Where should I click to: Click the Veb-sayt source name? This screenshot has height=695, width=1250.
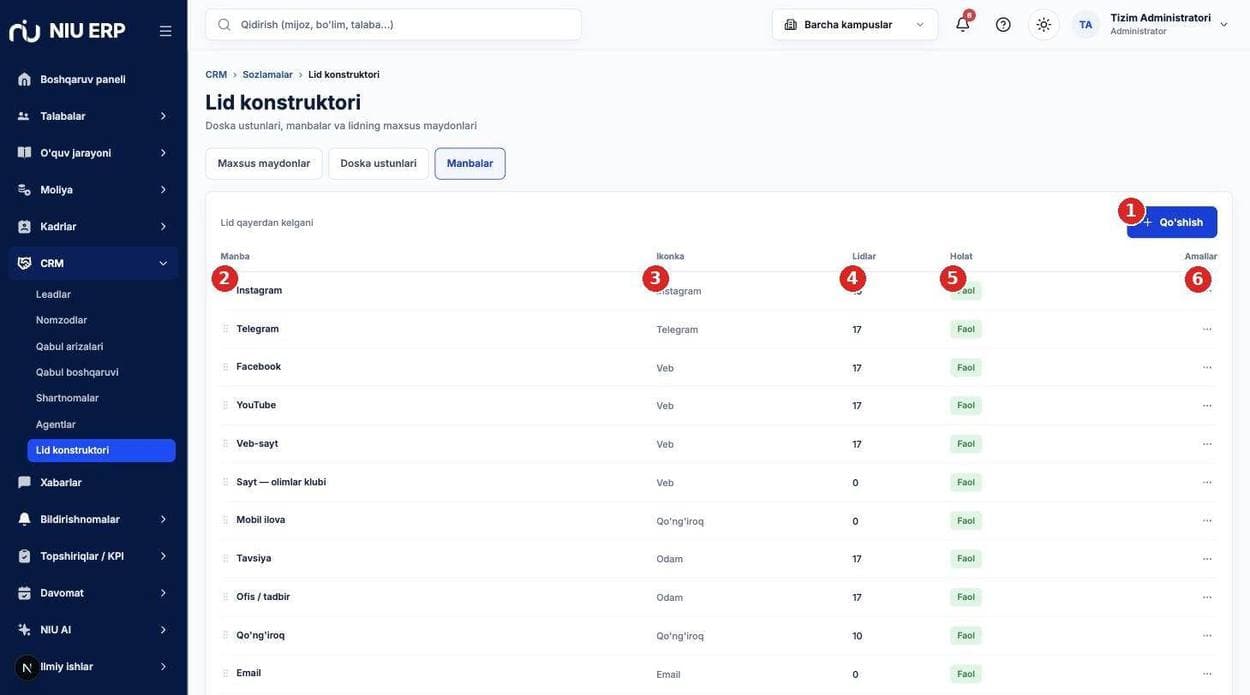[257, 444]
